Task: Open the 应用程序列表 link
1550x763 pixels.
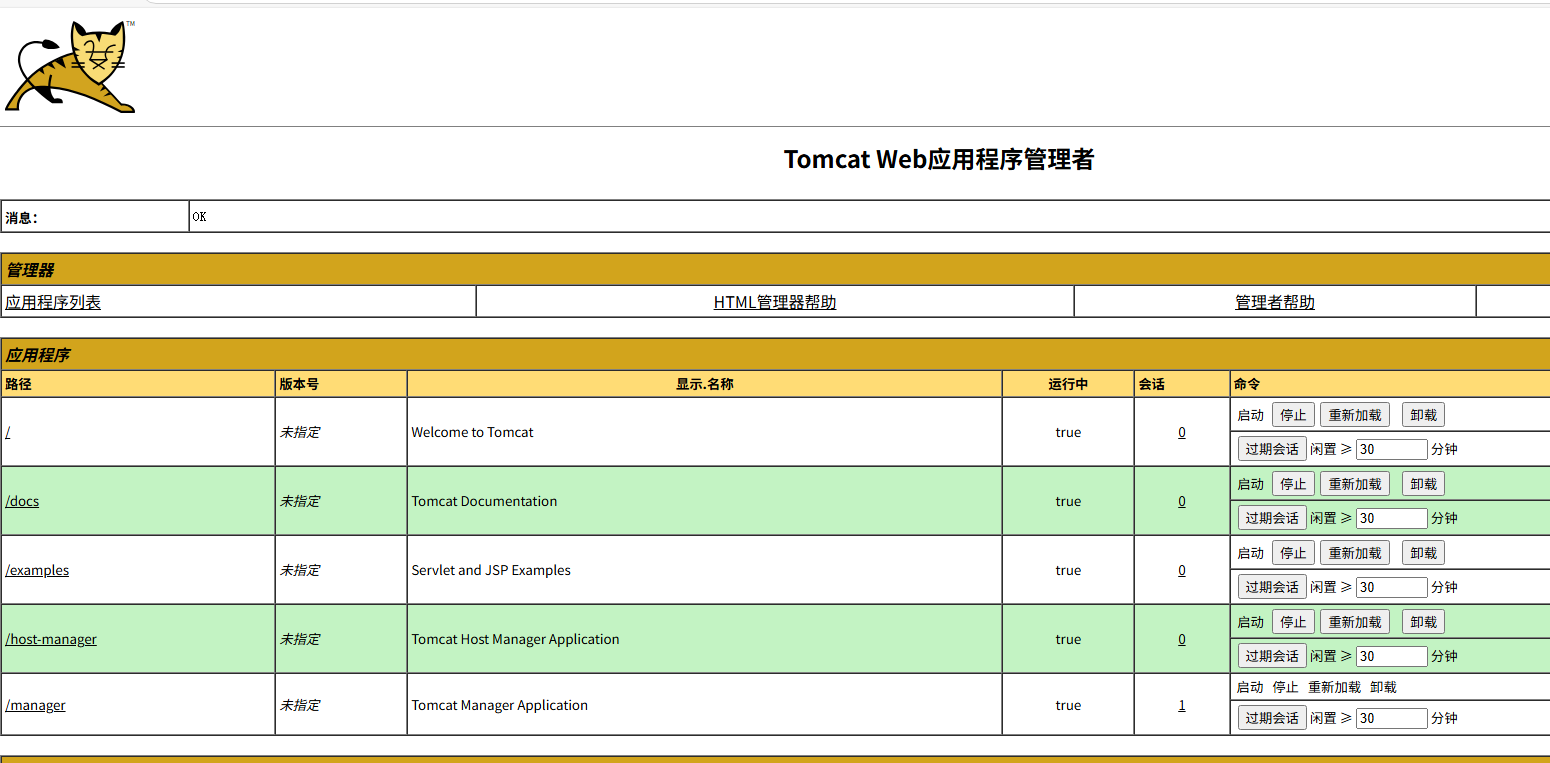Action: (x=53, y=302)
